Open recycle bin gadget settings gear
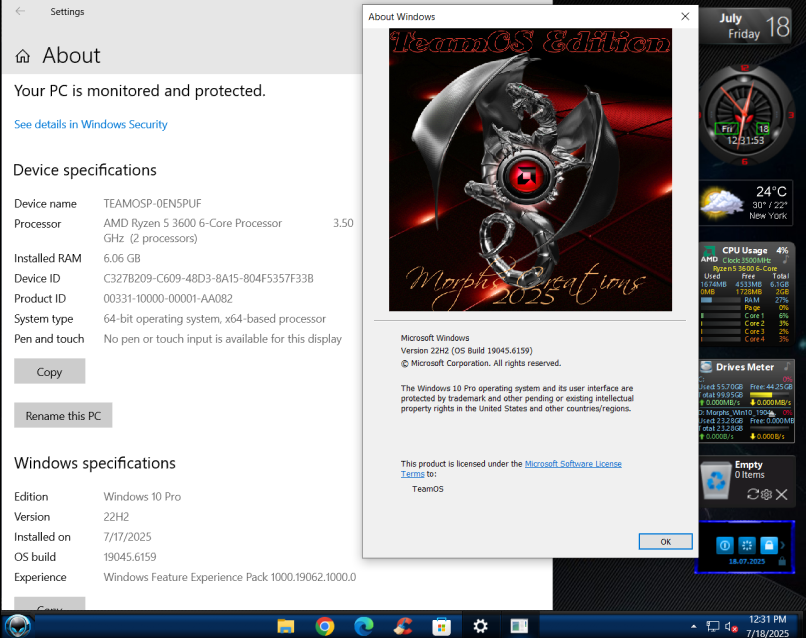Viewport: 806px width, 638px height. [766, 494]
